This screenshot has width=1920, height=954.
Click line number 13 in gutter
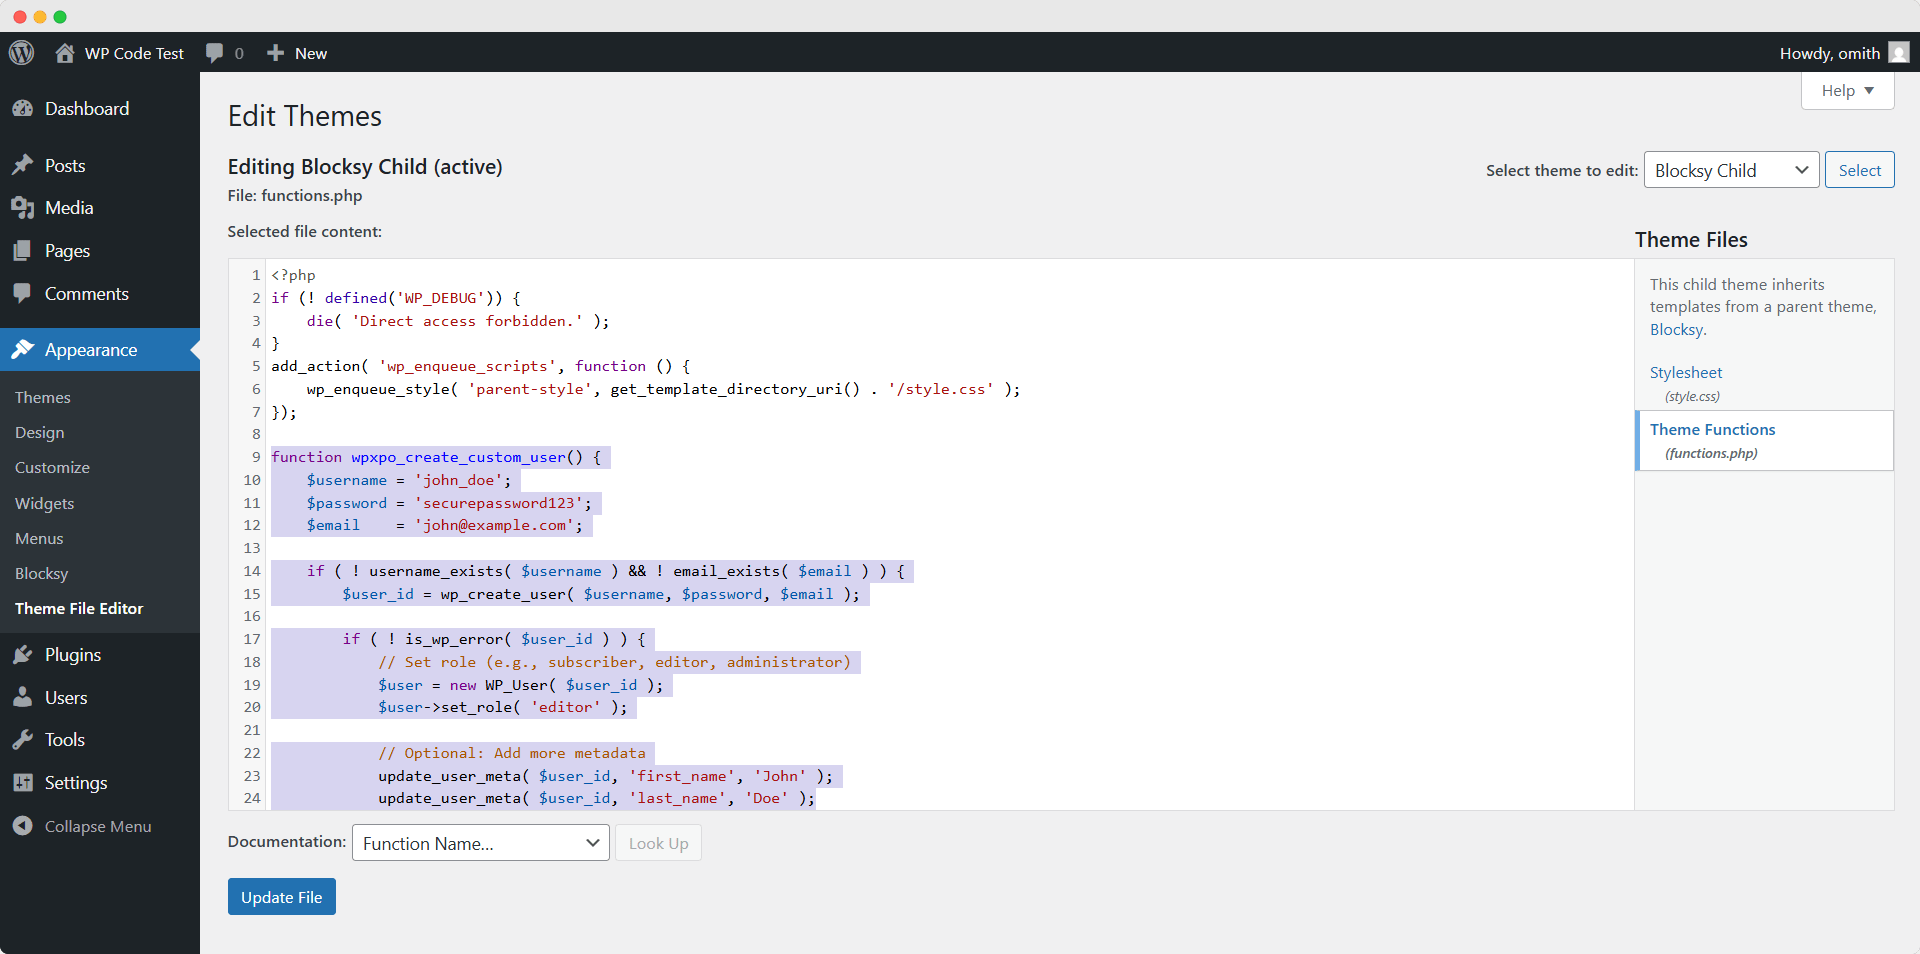(252, 548)
